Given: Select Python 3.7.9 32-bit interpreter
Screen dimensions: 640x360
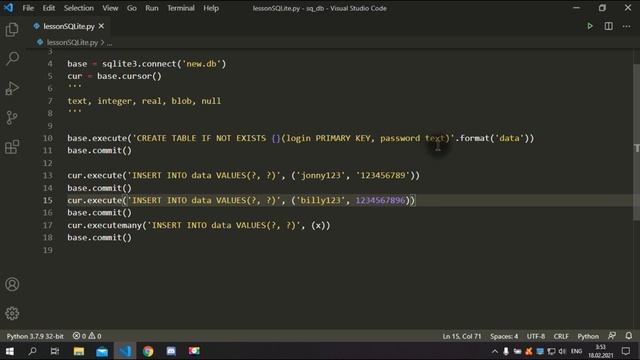Looking at the screenshot, I should pos(35,336).
